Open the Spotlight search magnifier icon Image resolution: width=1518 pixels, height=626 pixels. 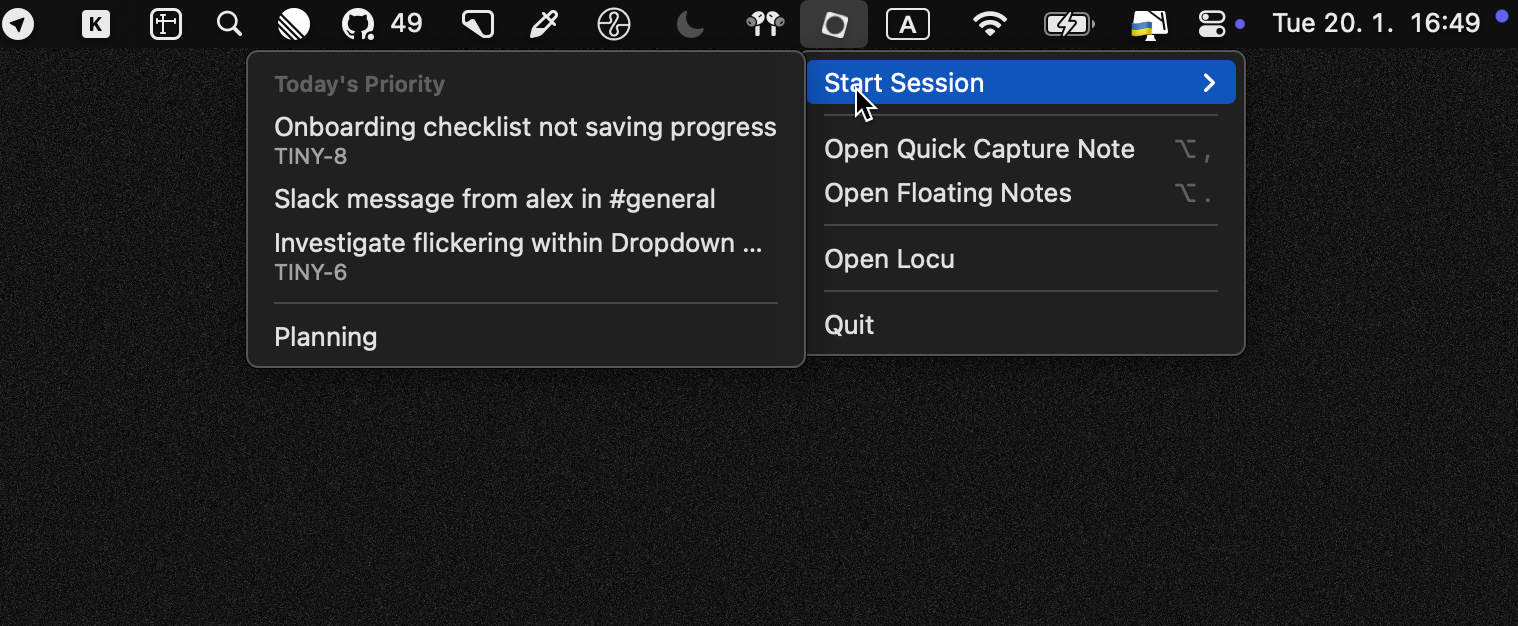pos(229,24)
